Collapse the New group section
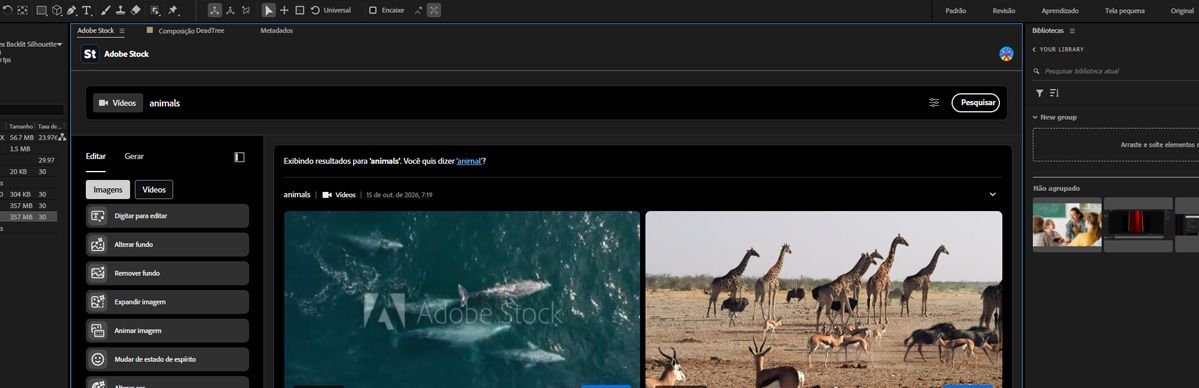Viewport: 1199px width, 388px height. click(1035, 117)
